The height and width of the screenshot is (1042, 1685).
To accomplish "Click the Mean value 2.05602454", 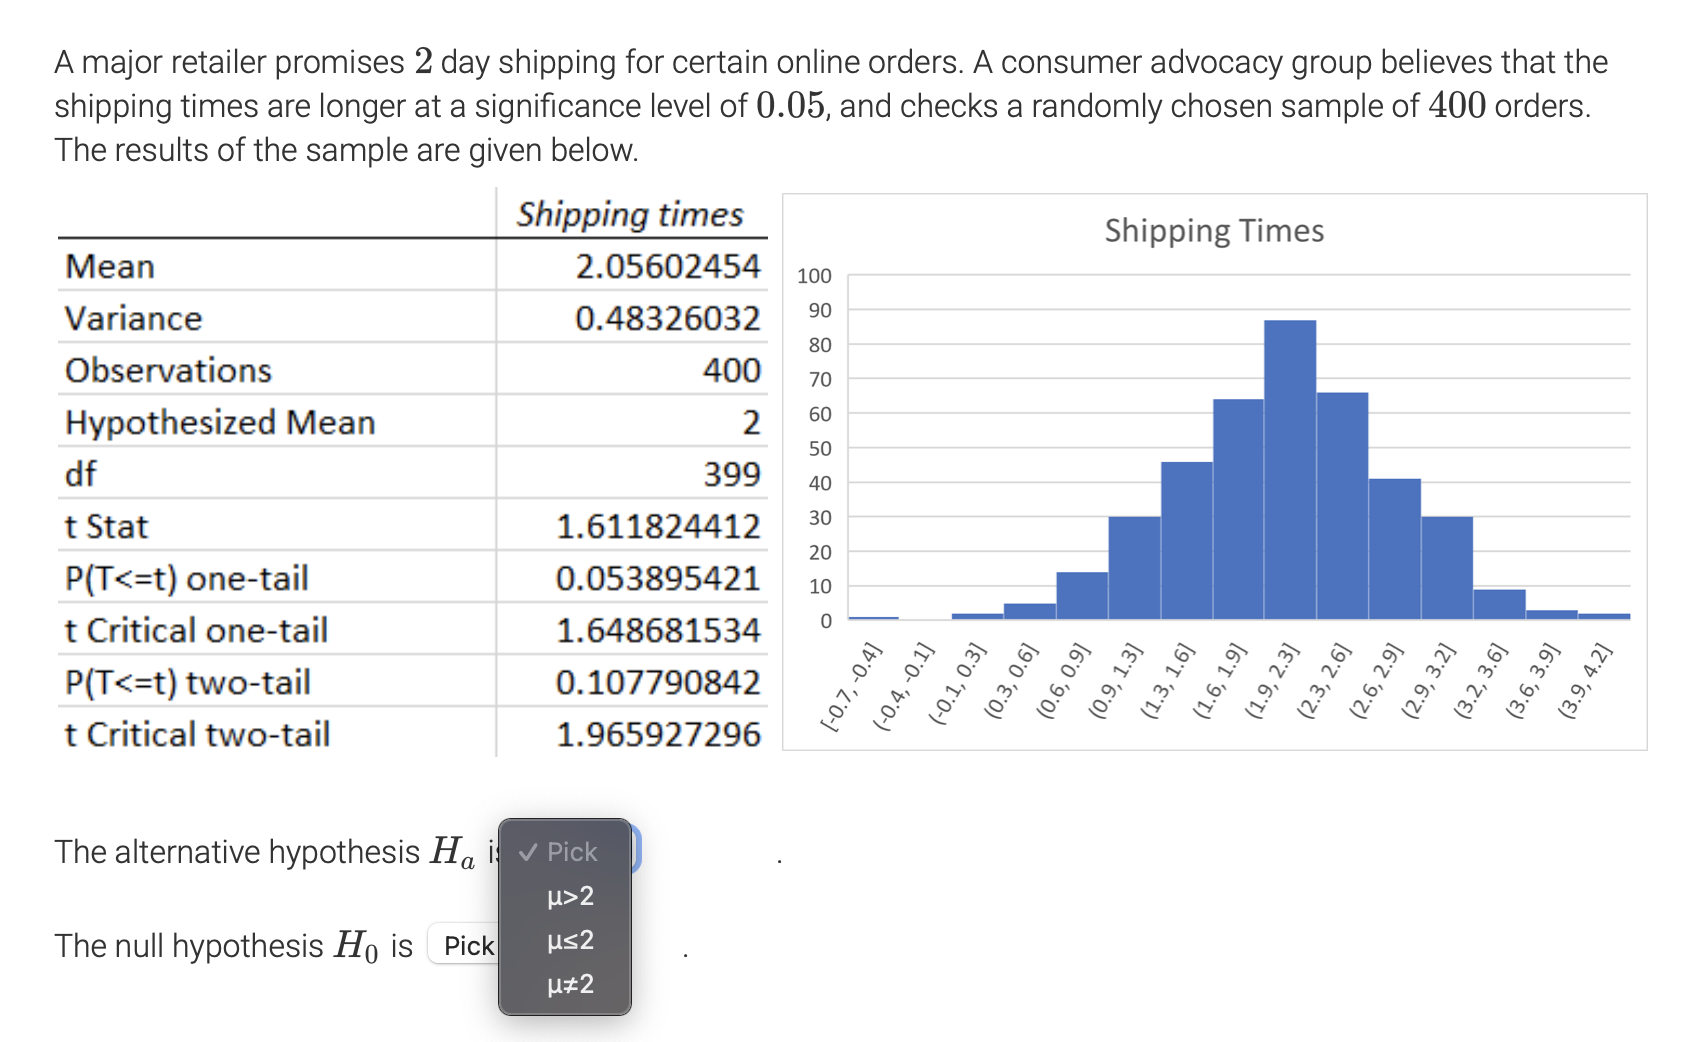I will (668, 266).
